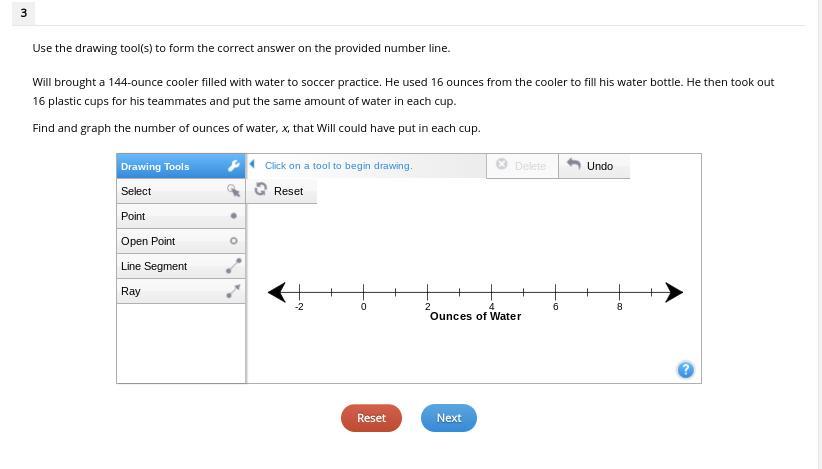Click the Line Segment tool icon

(x=233, y=266)
